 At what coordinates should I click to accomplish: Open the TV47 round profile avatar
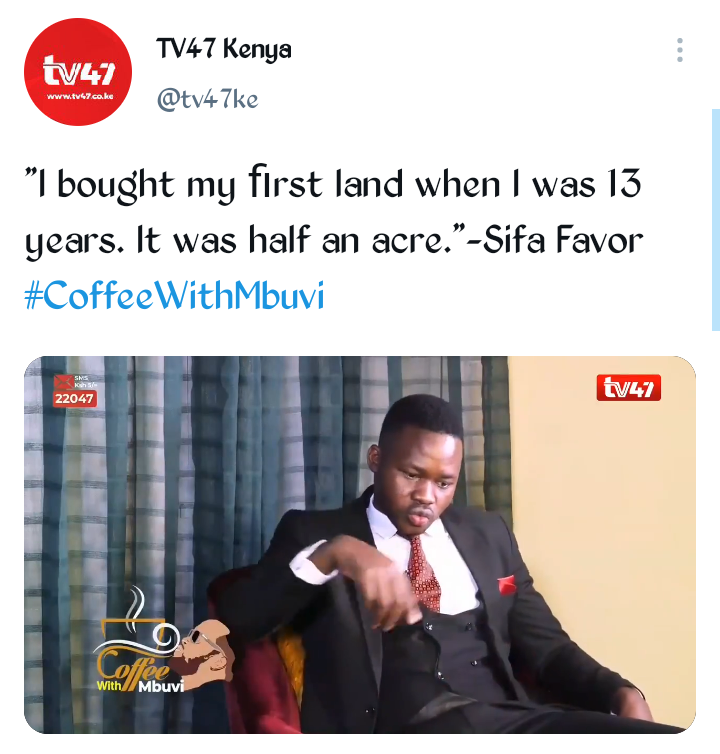[x=78, y=72]
